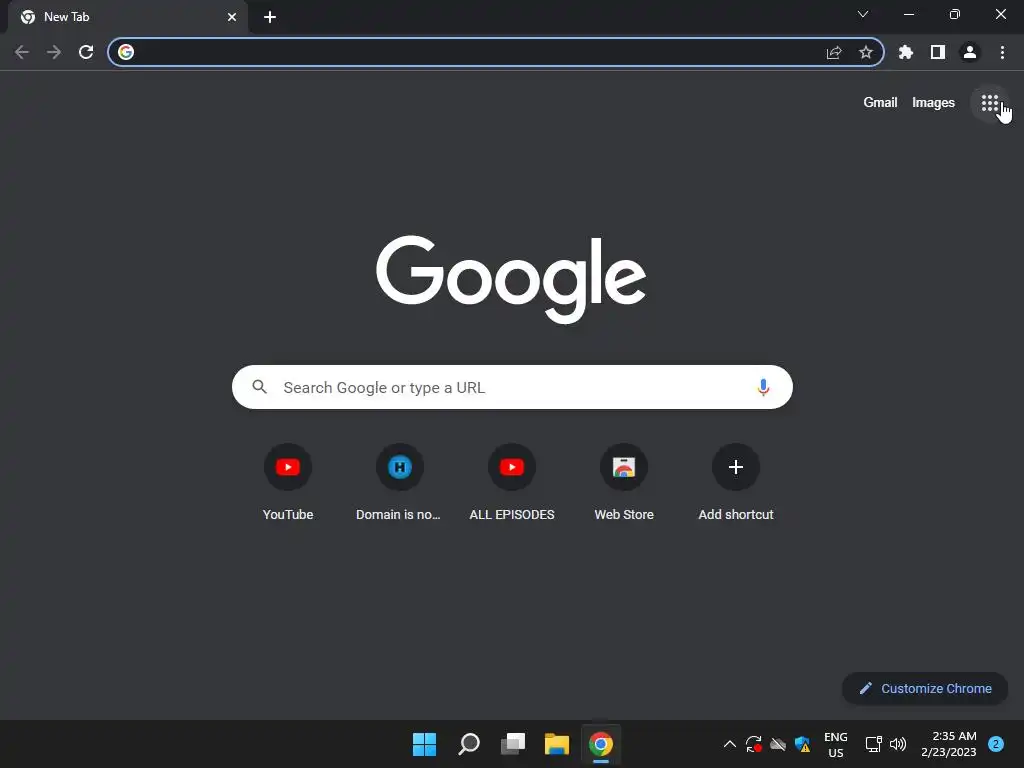
Task: Click the Google logo
Action: click(511, 280)
